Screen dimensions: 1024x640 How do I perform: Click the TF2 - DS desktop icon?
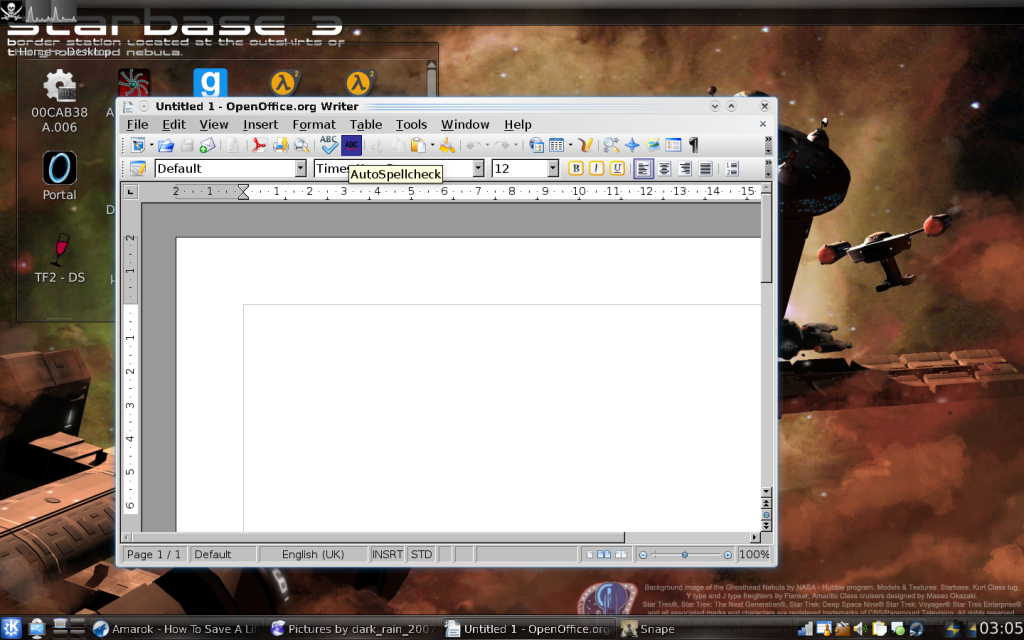tap(59, 259)
